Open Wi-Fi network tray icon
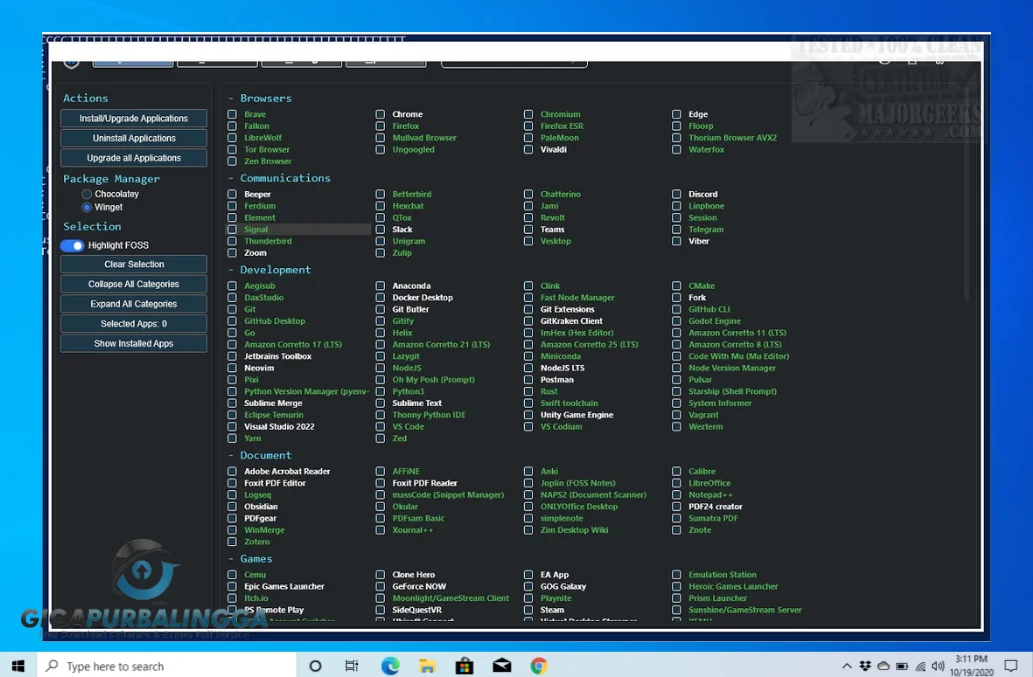The height and width of the screenshot is (677, 1033). 920,666
